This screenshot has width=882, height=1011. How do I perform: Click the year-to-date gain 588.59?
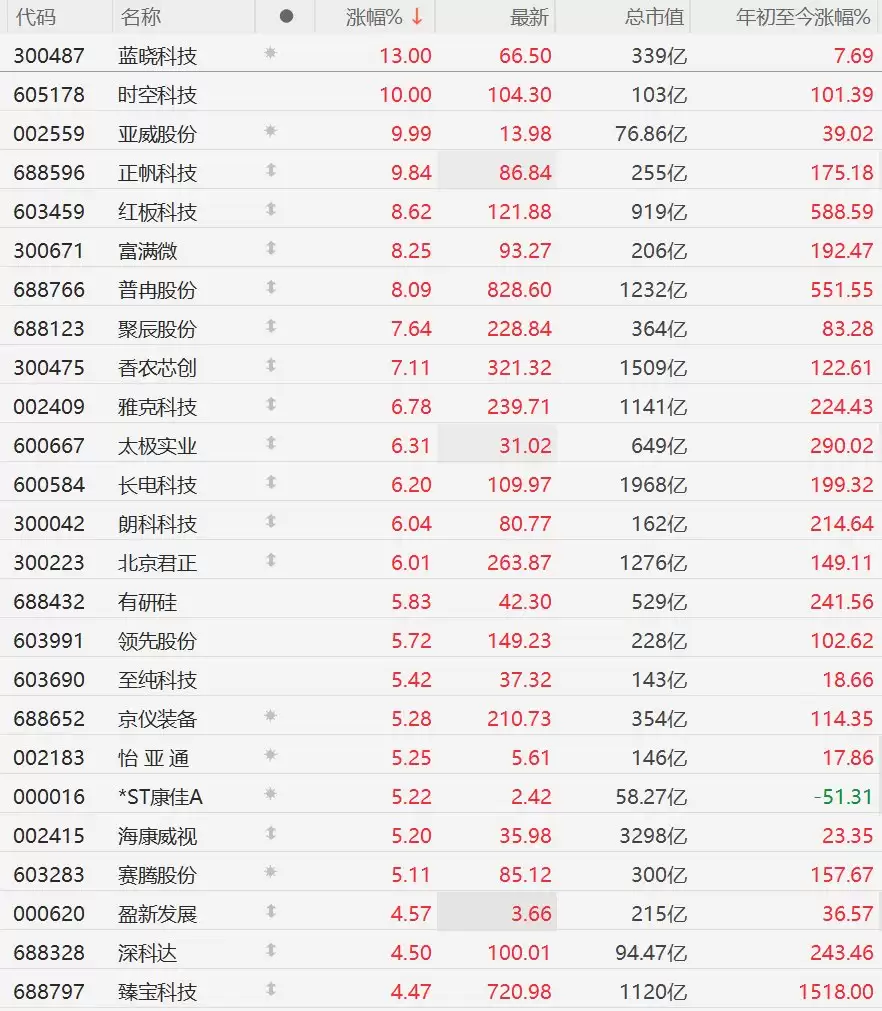[x=841, y=211]
